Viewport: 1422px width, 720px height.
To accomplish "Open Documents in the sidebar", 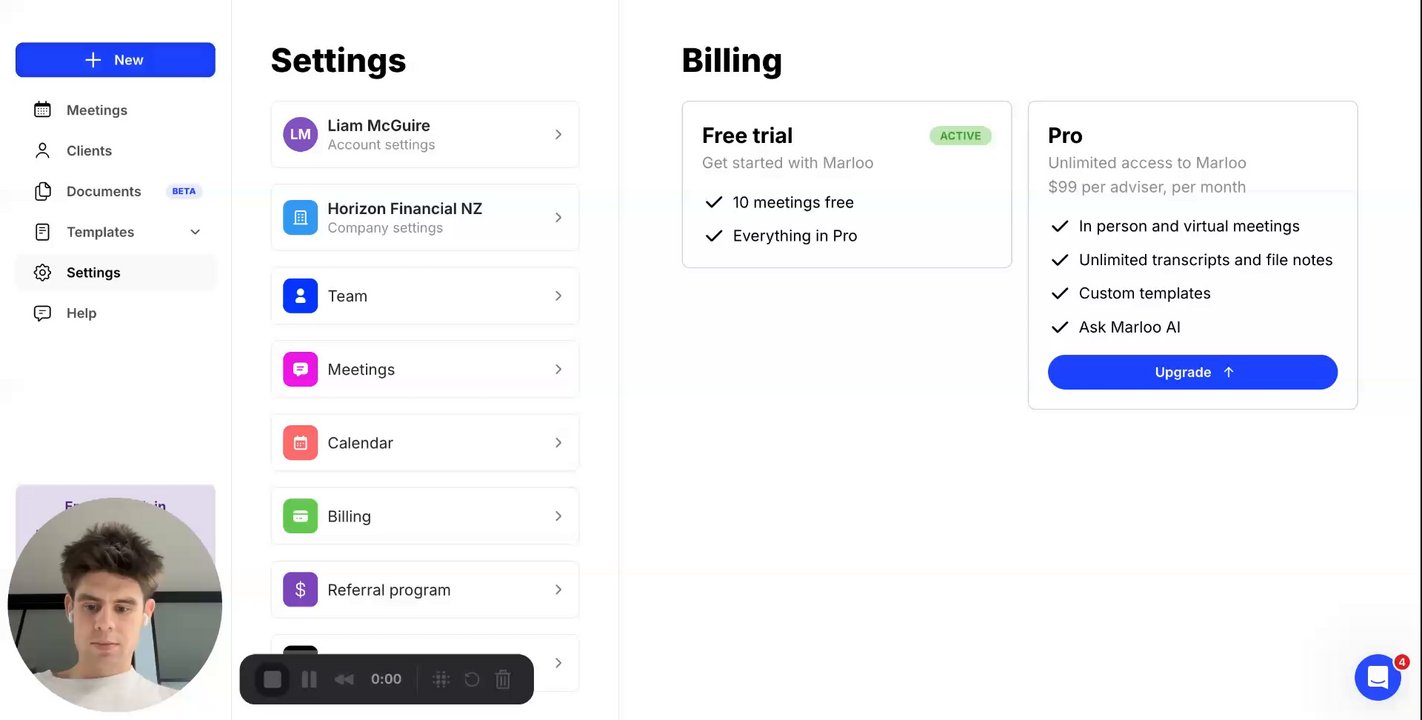I will pyautogui.click(x=103, y=191).
